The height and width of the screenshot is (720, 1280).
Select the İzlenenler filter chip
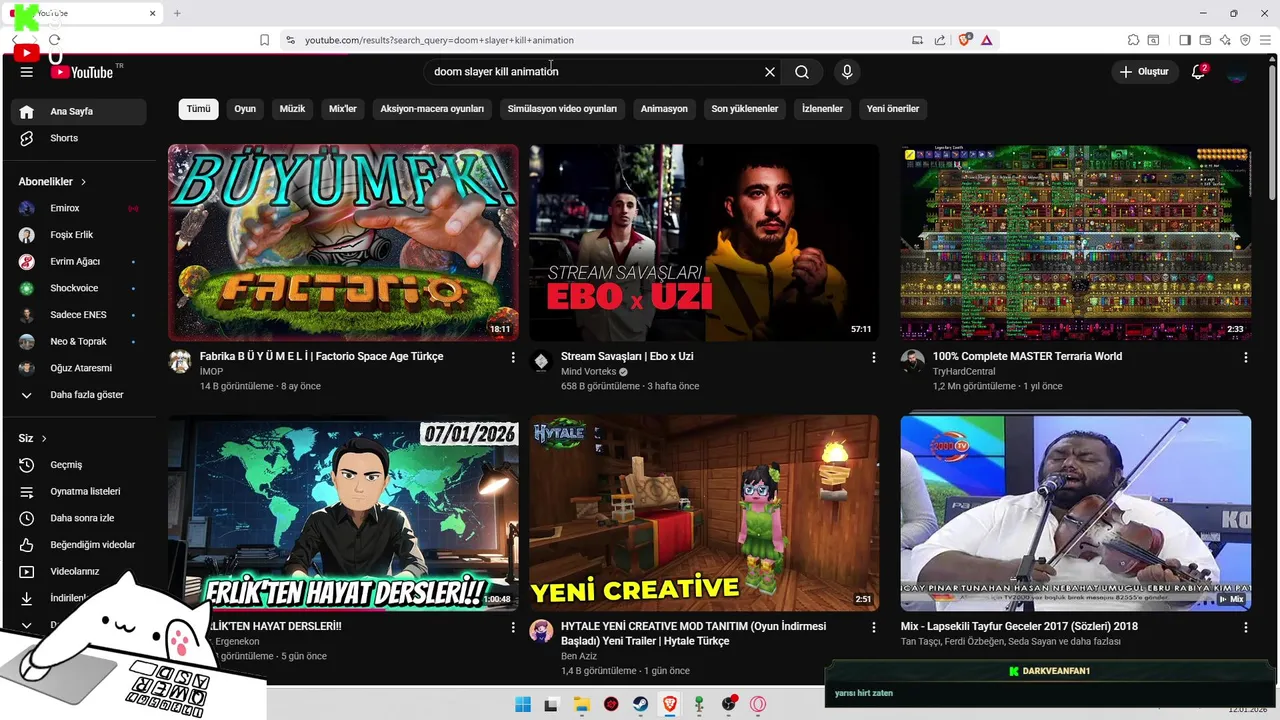822,109
